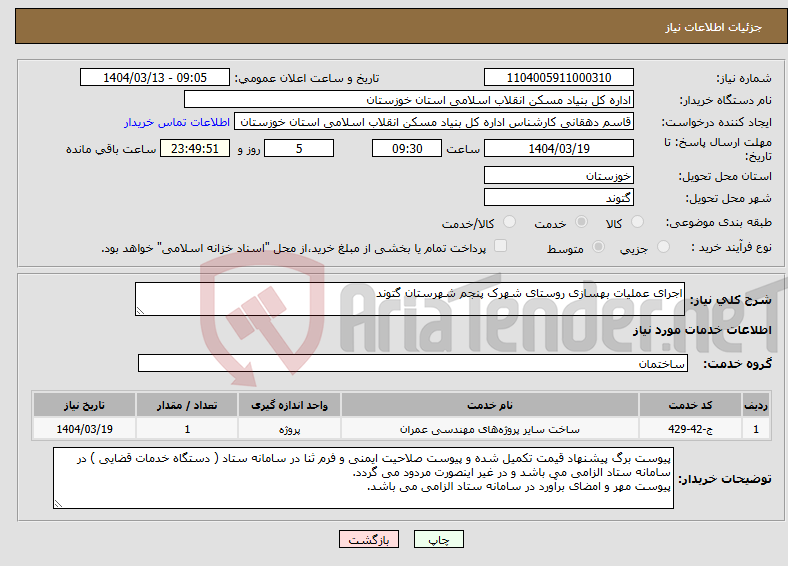This screenshot has height=566, width=788.
Task: Click service code cell ج-42-429
Action: click(691, 429)
